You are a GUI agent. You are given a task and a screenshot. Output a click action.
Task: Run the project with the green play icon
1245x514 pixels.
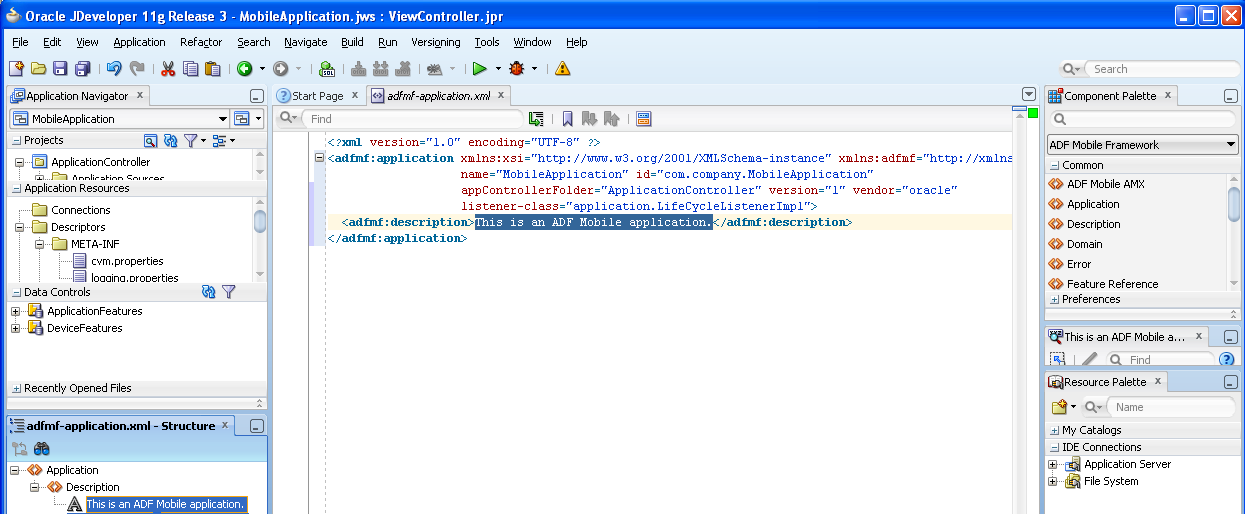tap(480, 69)
